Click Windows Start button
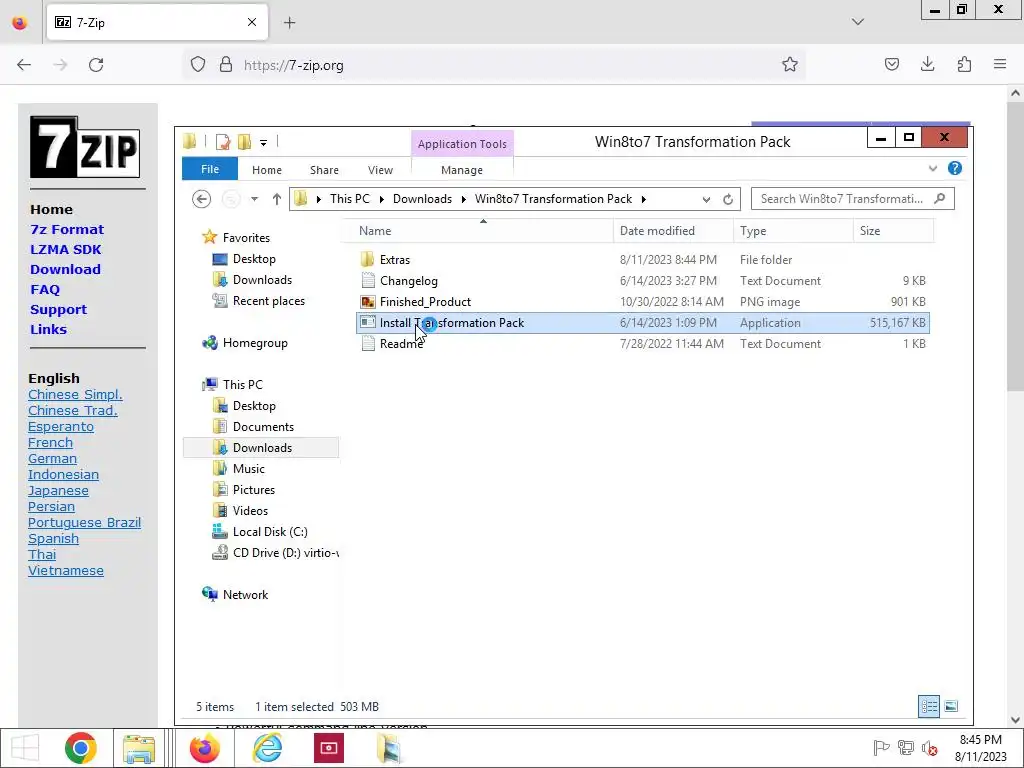Screen dimensions: 1024x768 tap(25, 748)
